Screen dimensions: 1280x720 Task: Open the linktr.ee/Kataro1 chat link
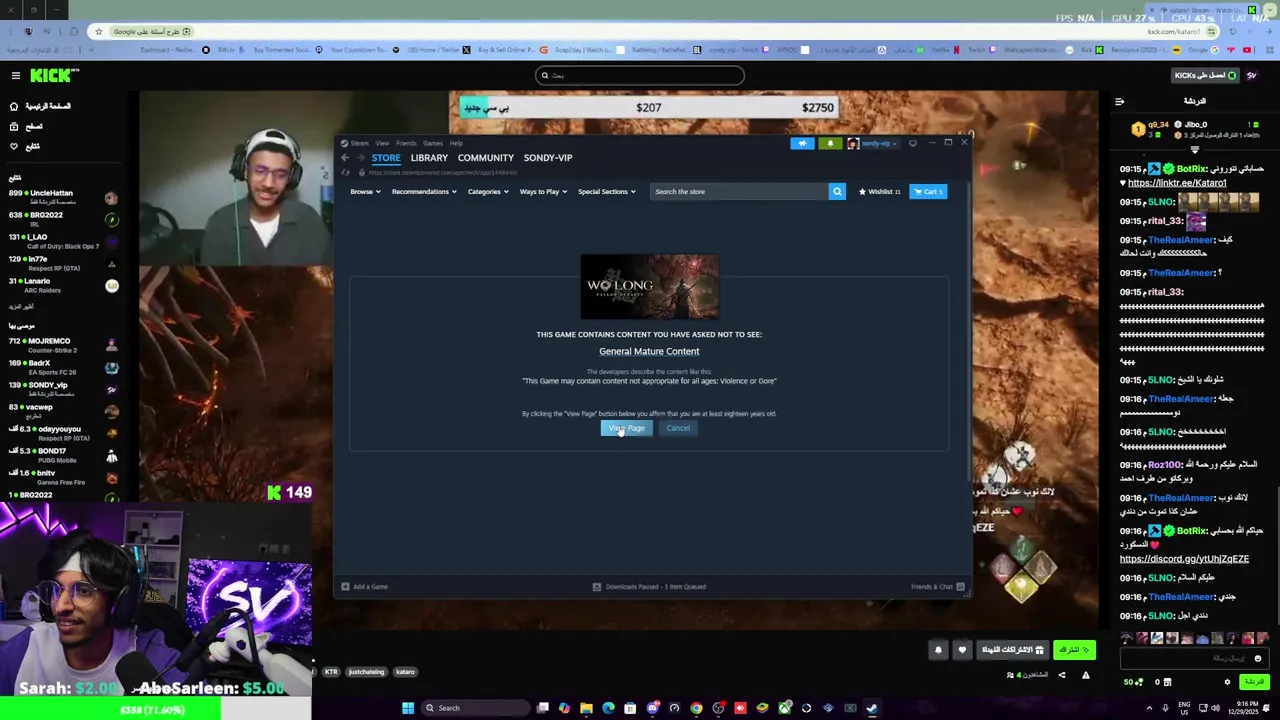click(1177, 183)
